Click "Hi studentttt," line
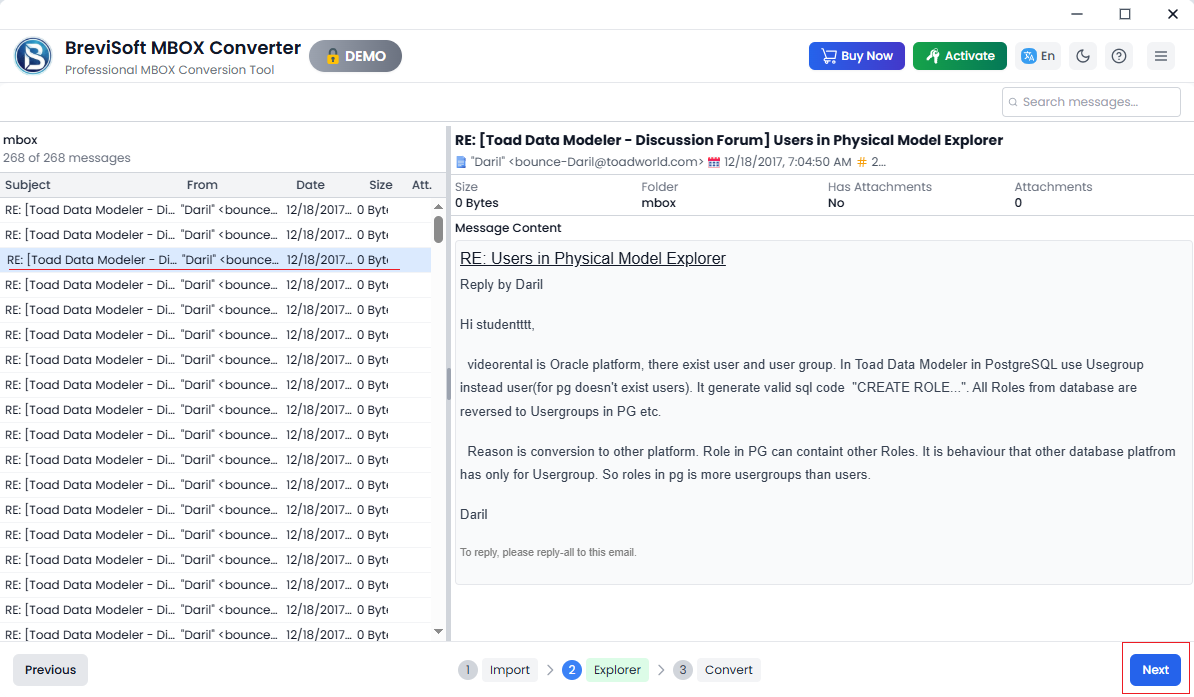This screenshot has width=1194, height=697. coord(497,325)
